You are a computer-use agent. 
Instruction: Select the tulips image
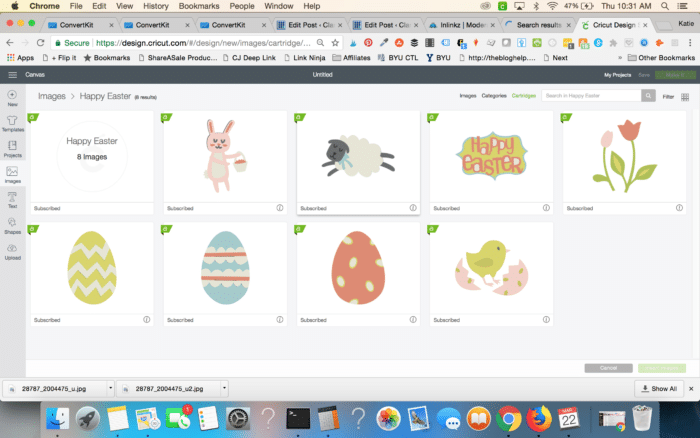624,156
